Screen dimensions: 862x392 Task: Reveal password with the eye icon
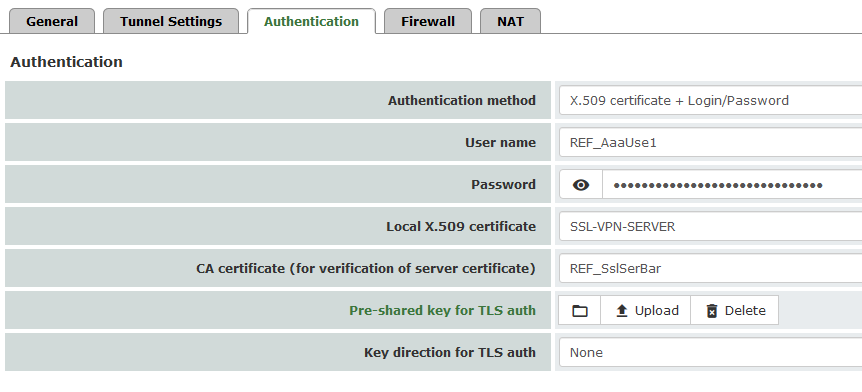581,185
